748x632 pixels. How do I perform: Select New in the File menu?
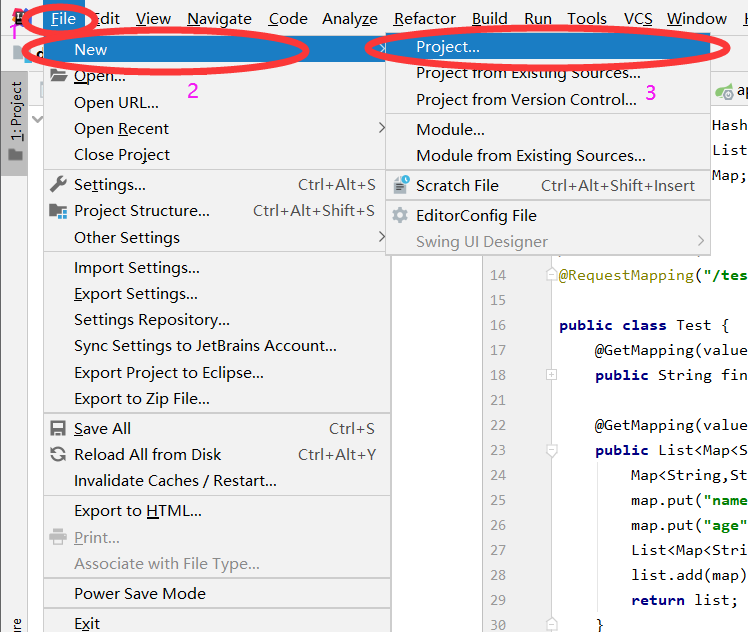[215, 50]
